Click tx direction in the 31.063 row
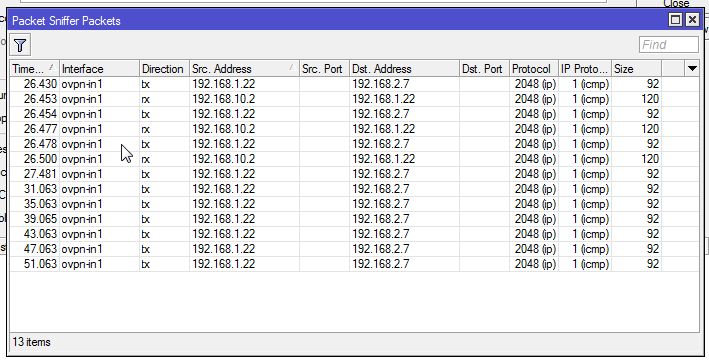Viewport: 709px width, 362px height. click(146, 189)
